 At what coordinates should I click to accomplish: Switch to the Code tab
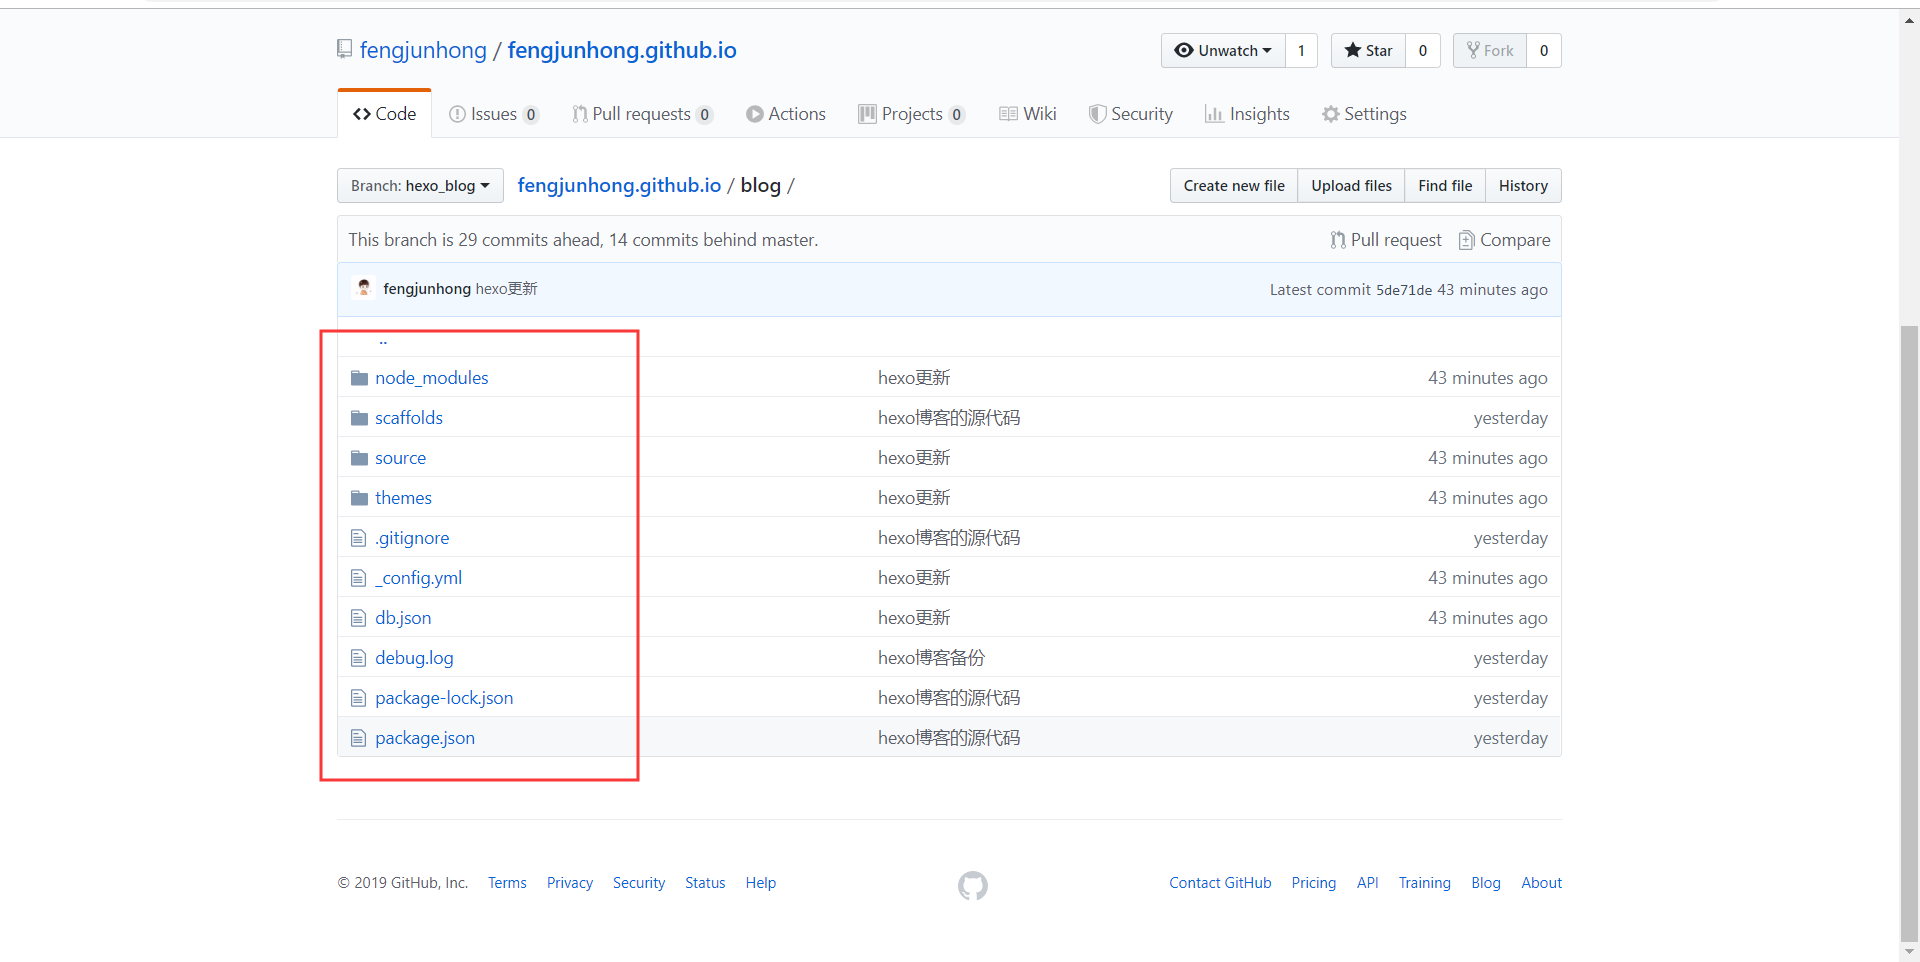(384, 114)
